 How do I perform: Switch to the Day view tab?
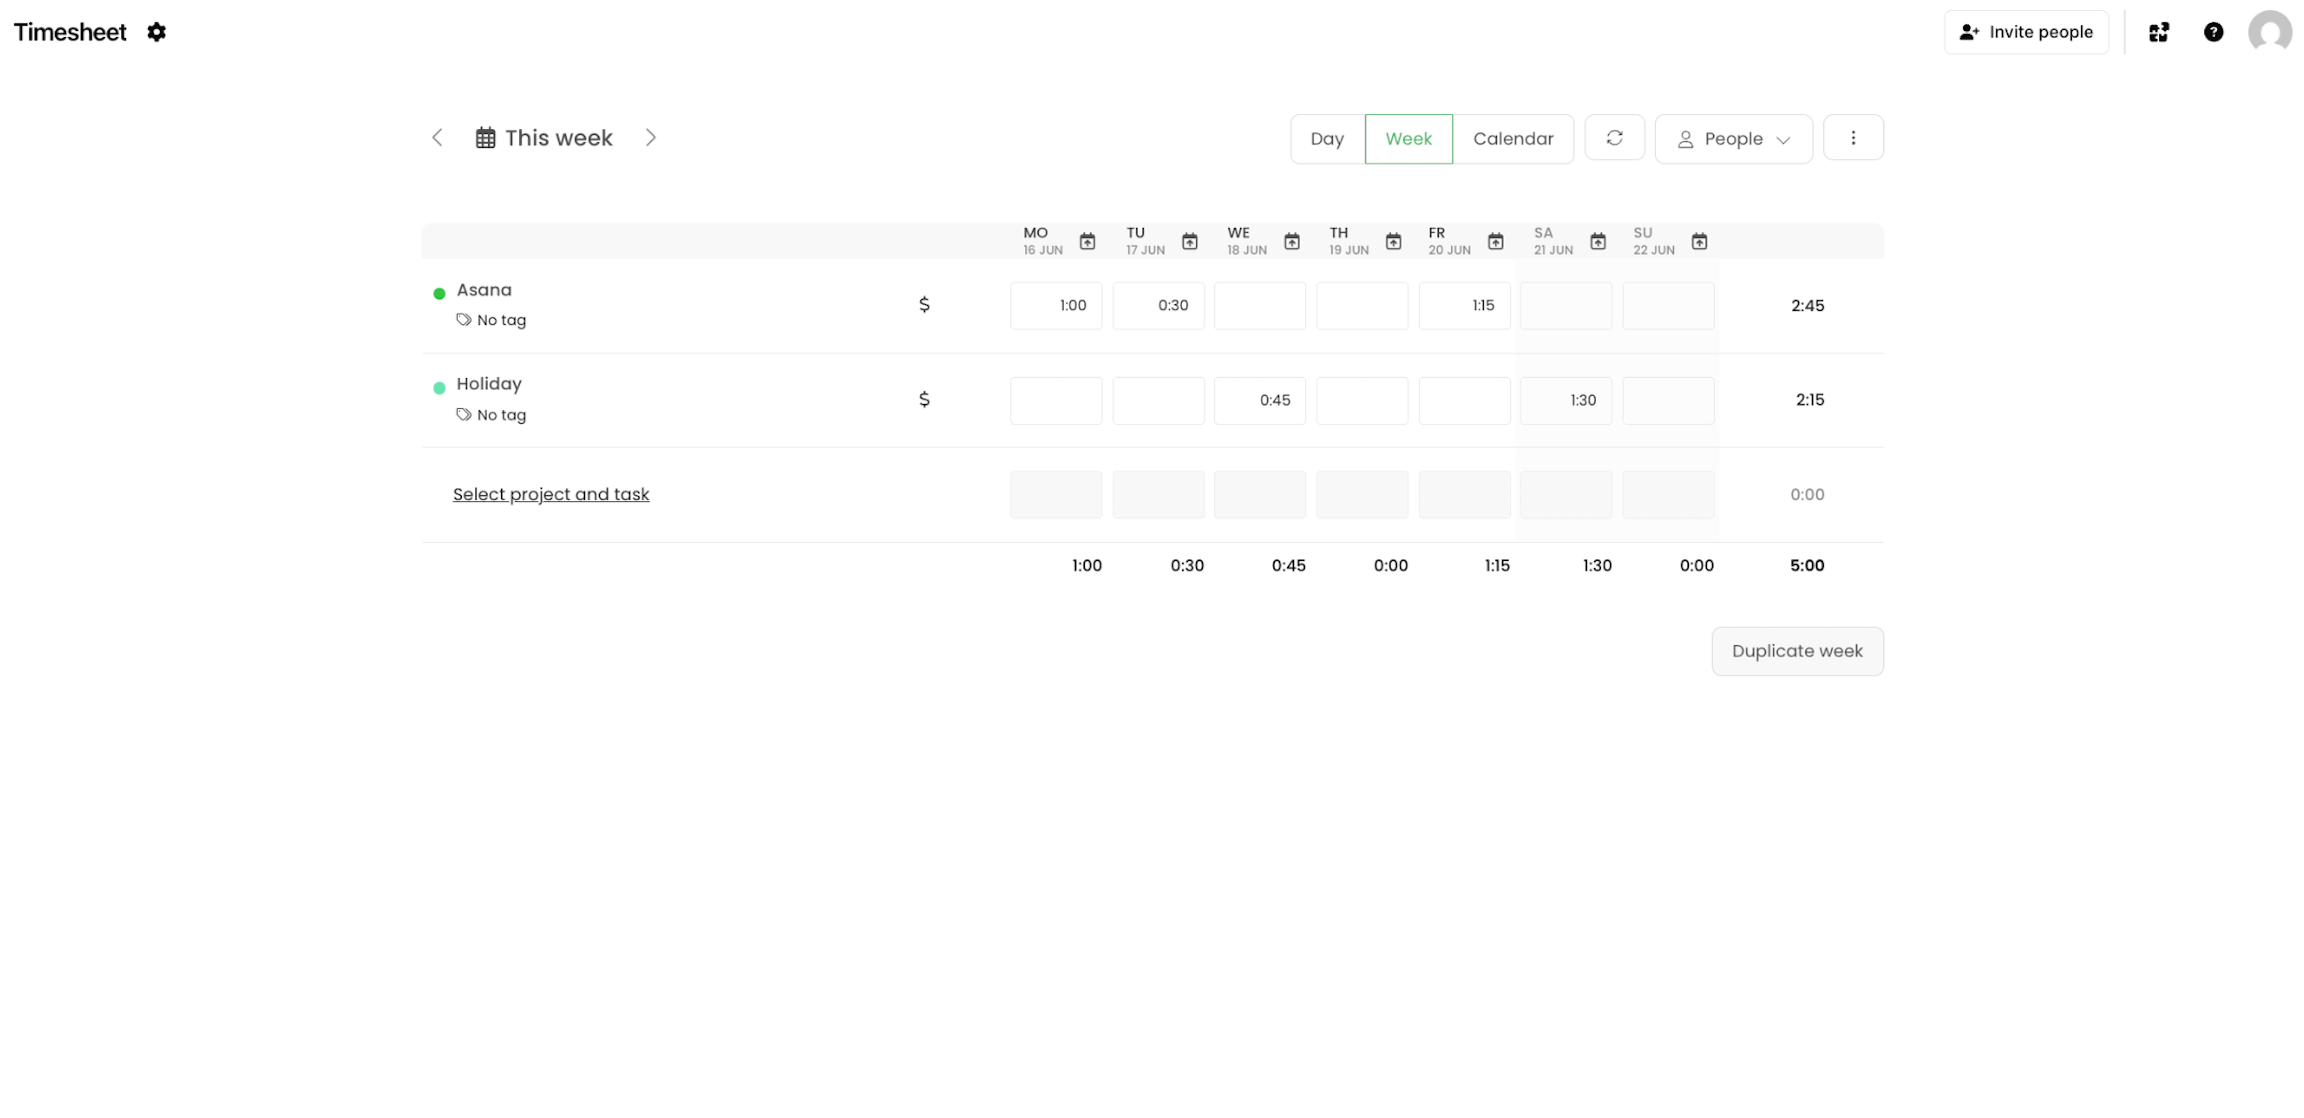(1327, 139)
